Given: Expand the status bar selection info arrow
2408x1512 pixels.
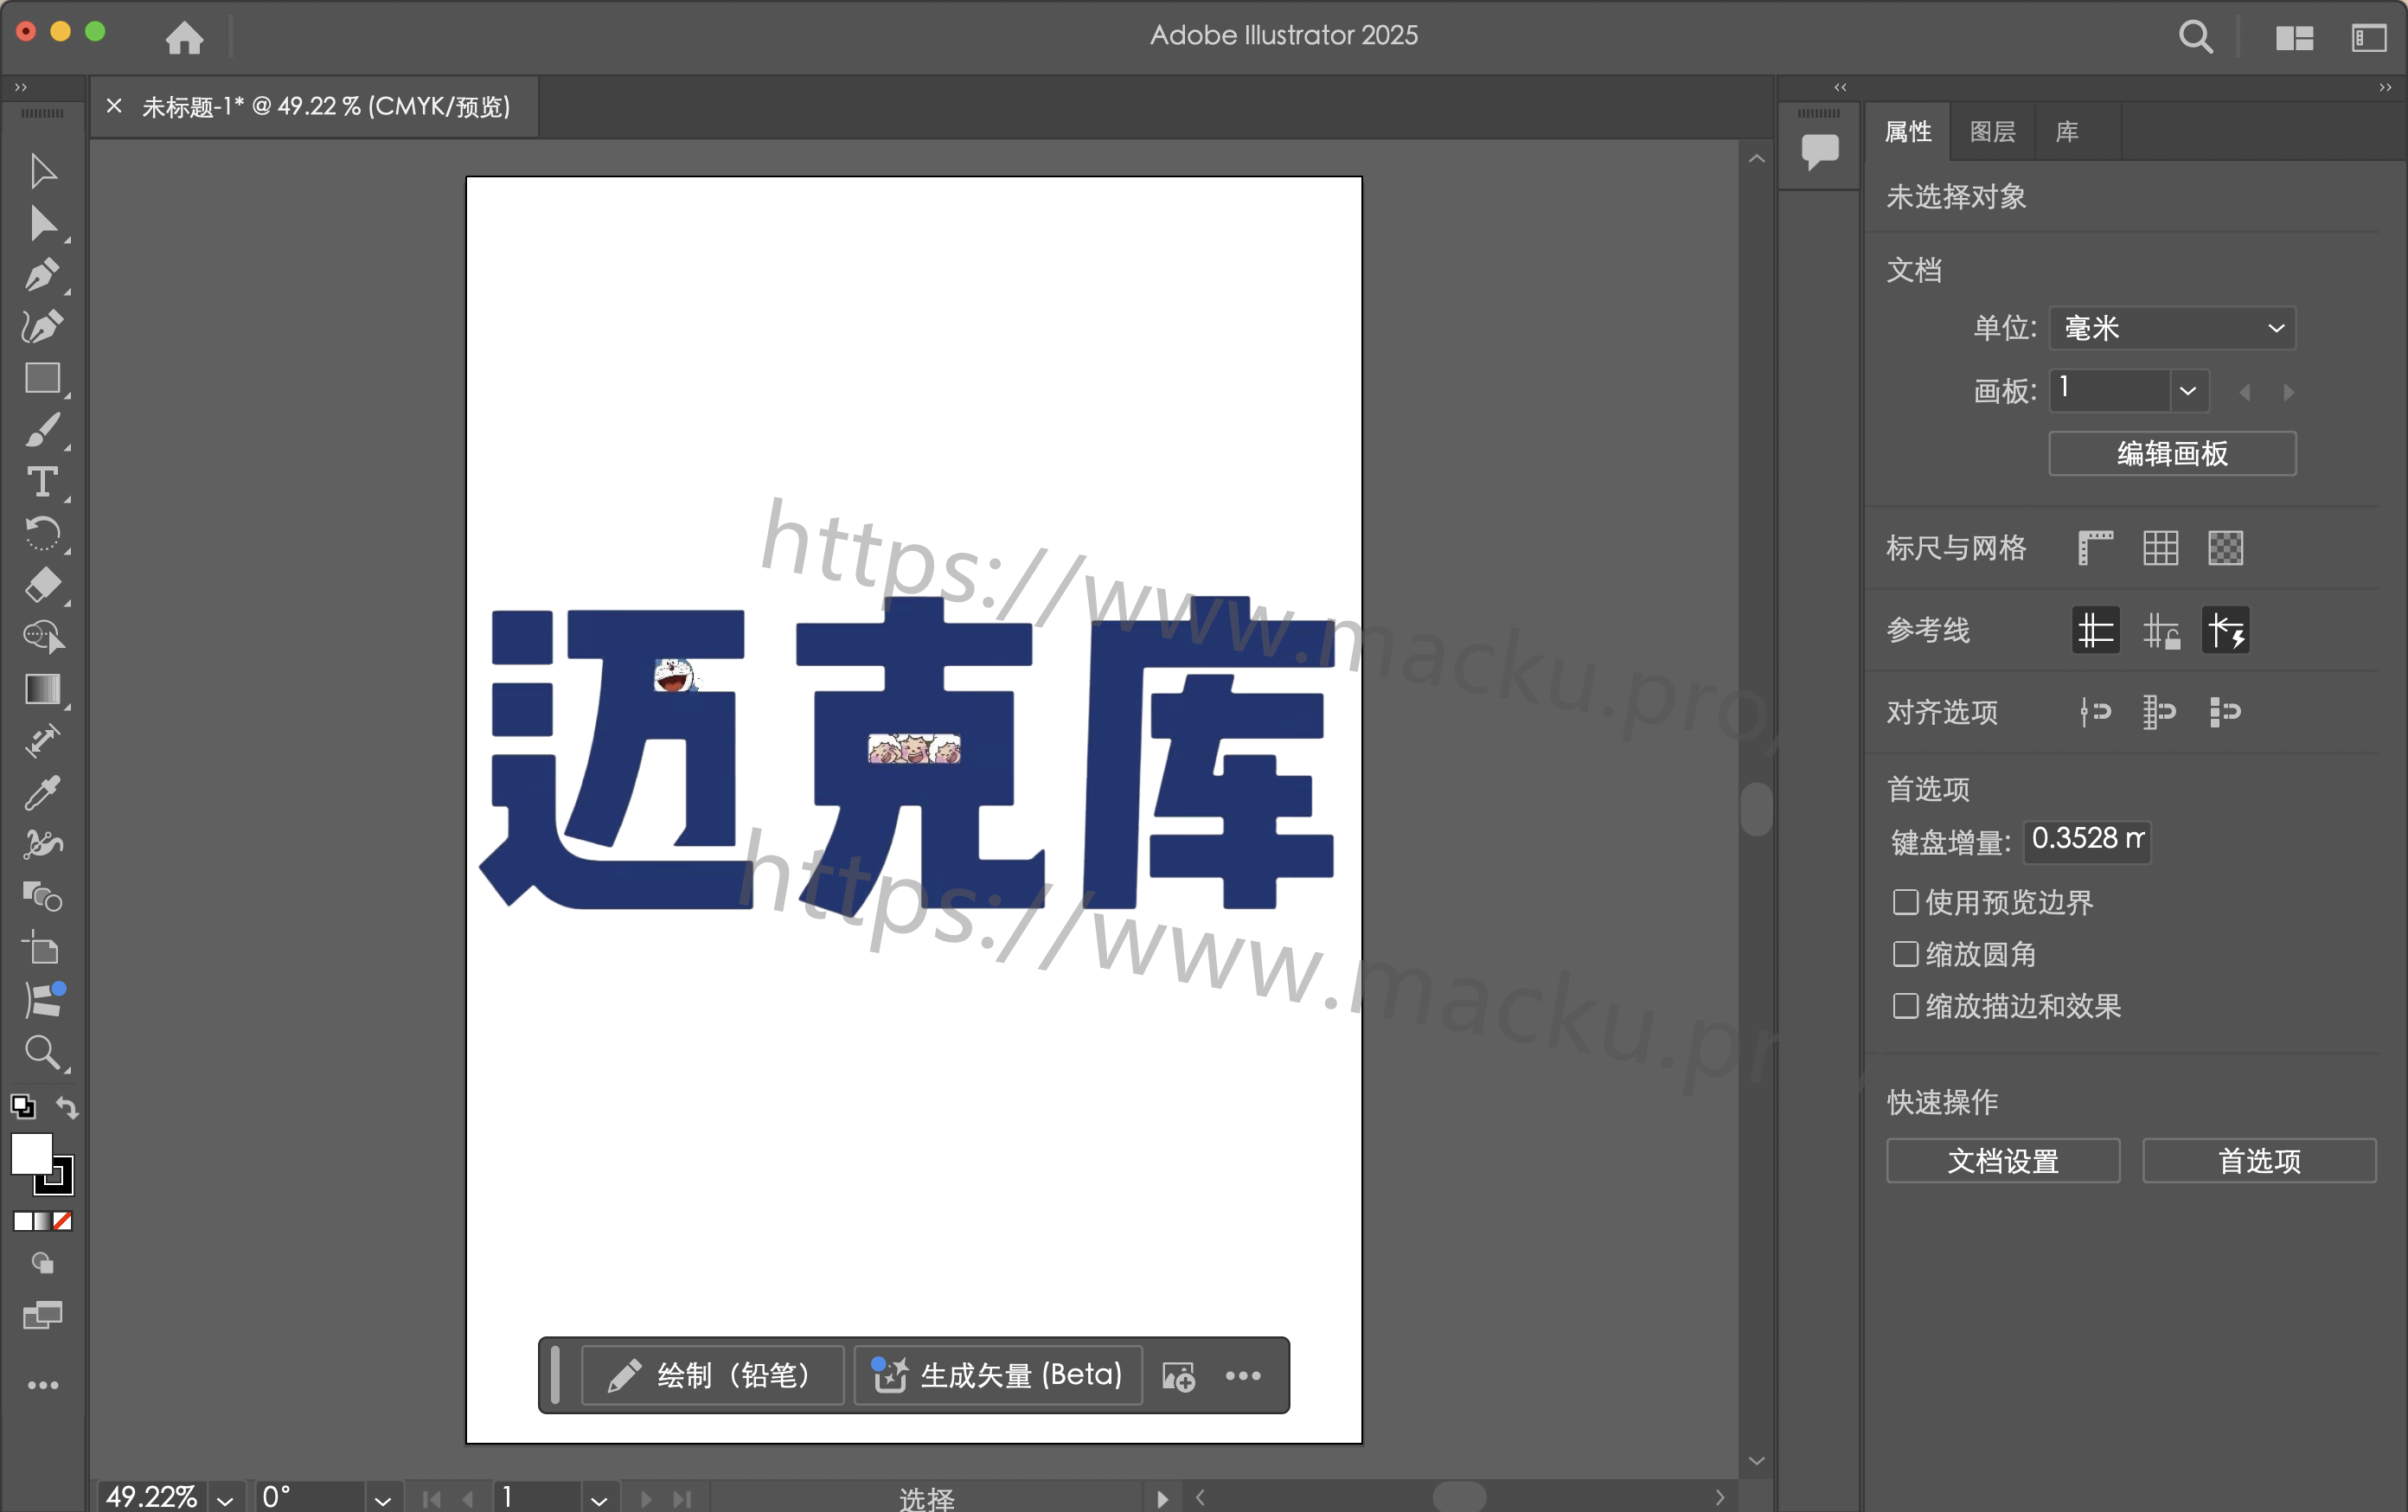Looking at the screenshot, I should pos(1161,1499).
